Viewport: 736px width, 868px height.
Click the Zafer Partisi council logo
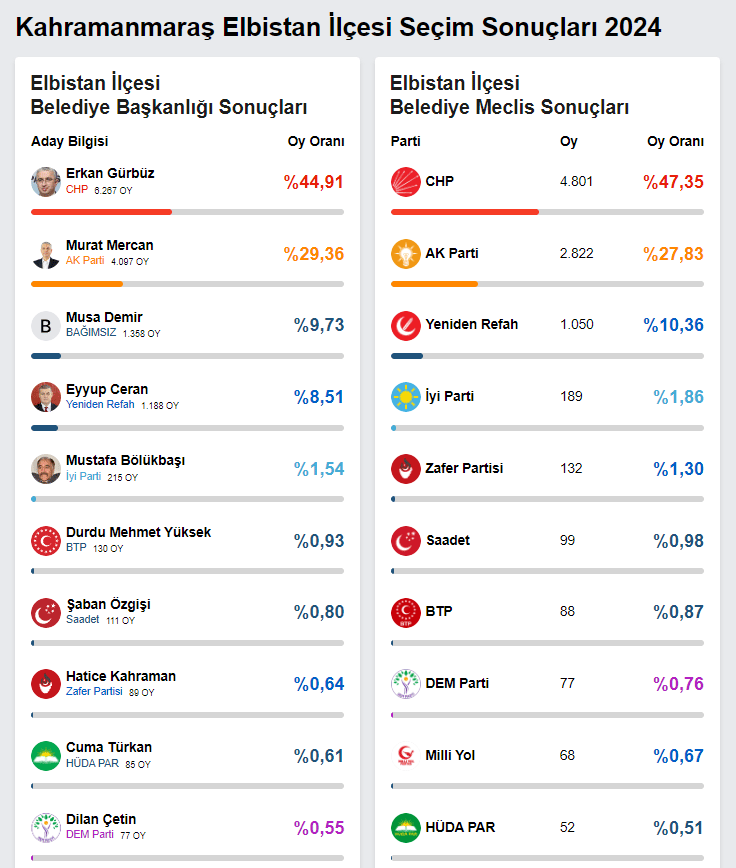coord(406,469)
